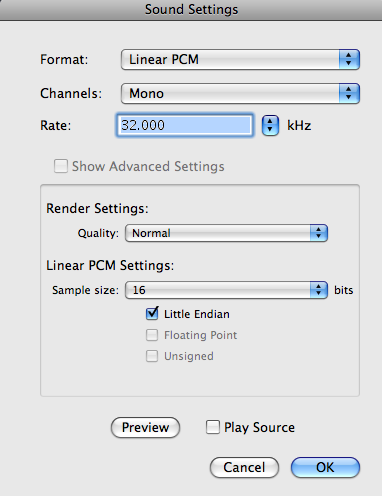Tick the Floating Point checkbox
382x496 pixels.
coord(152,335)
